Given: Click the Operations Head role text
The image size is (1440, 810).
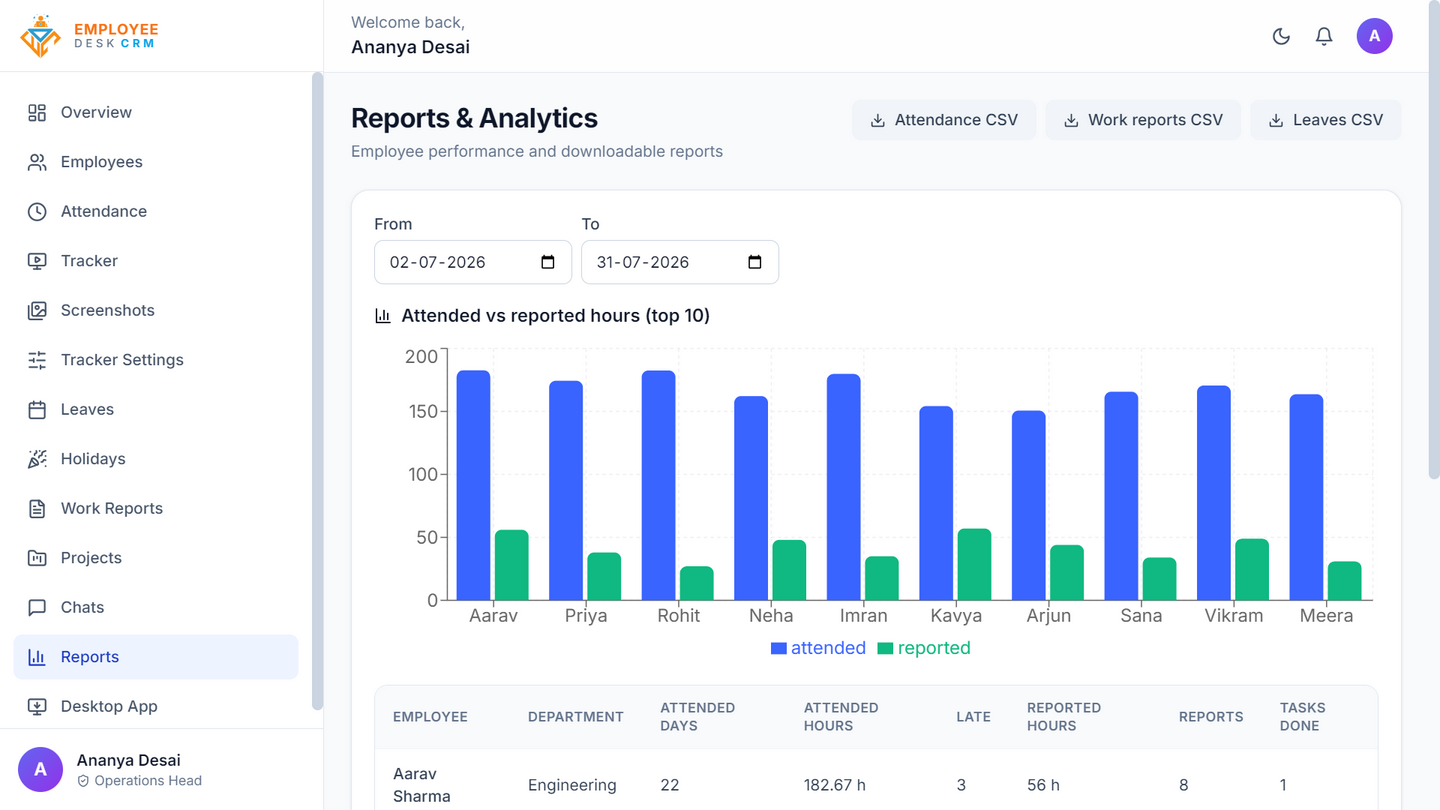Looking at the screenshot, I should click(x=148, y=781).
